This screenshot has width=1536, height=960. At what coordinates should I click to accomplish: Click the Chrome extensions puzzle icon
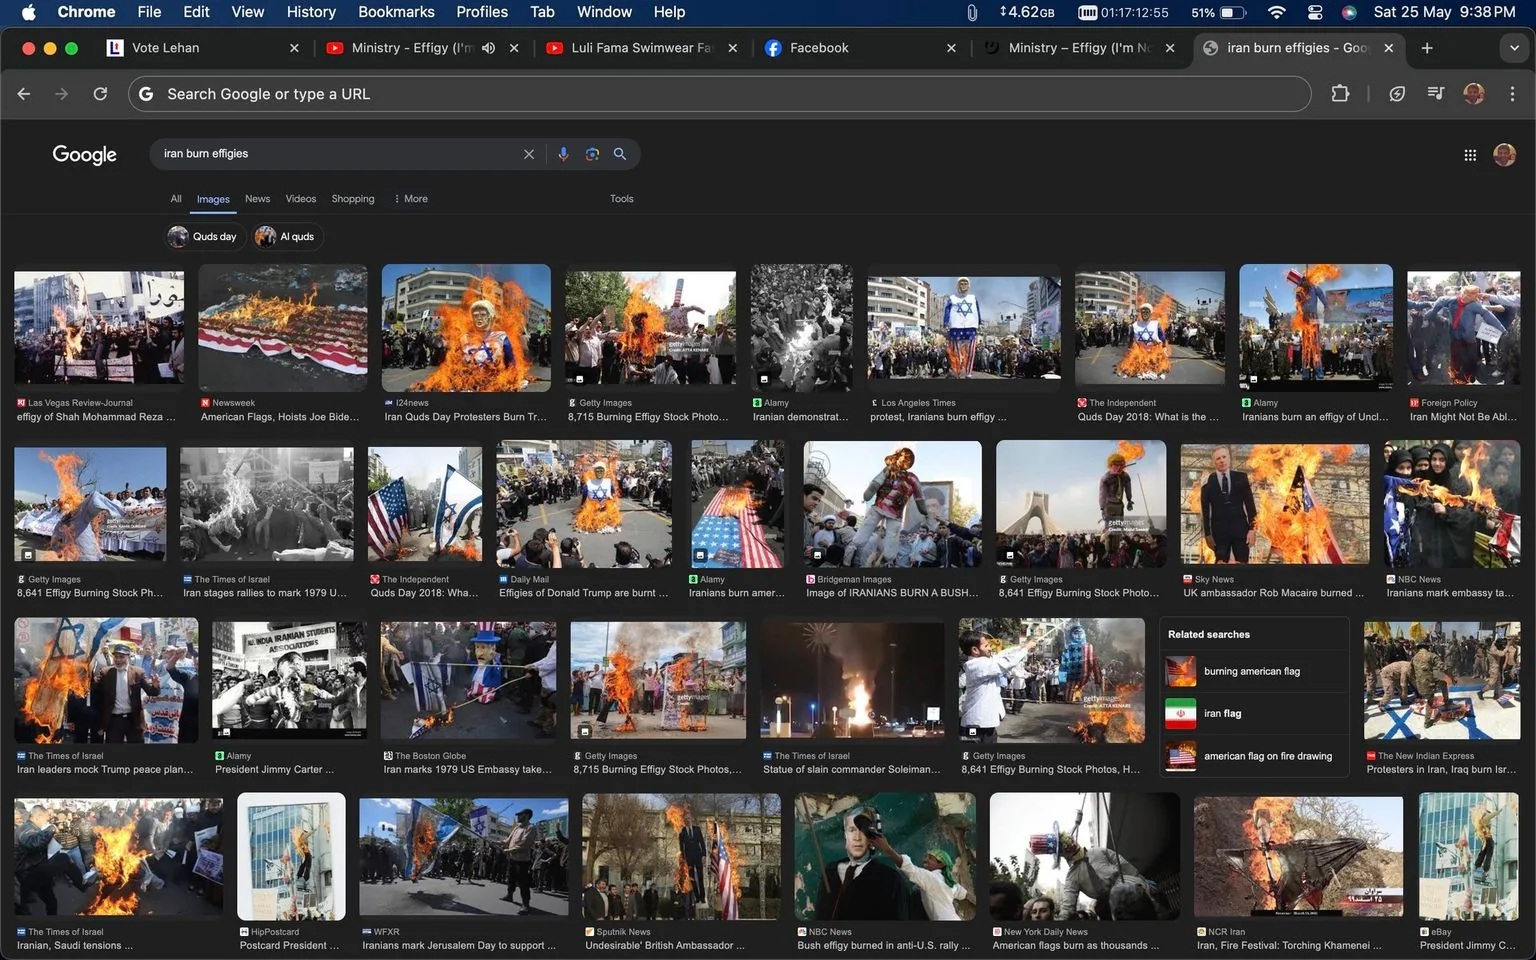coord(1340,93)
